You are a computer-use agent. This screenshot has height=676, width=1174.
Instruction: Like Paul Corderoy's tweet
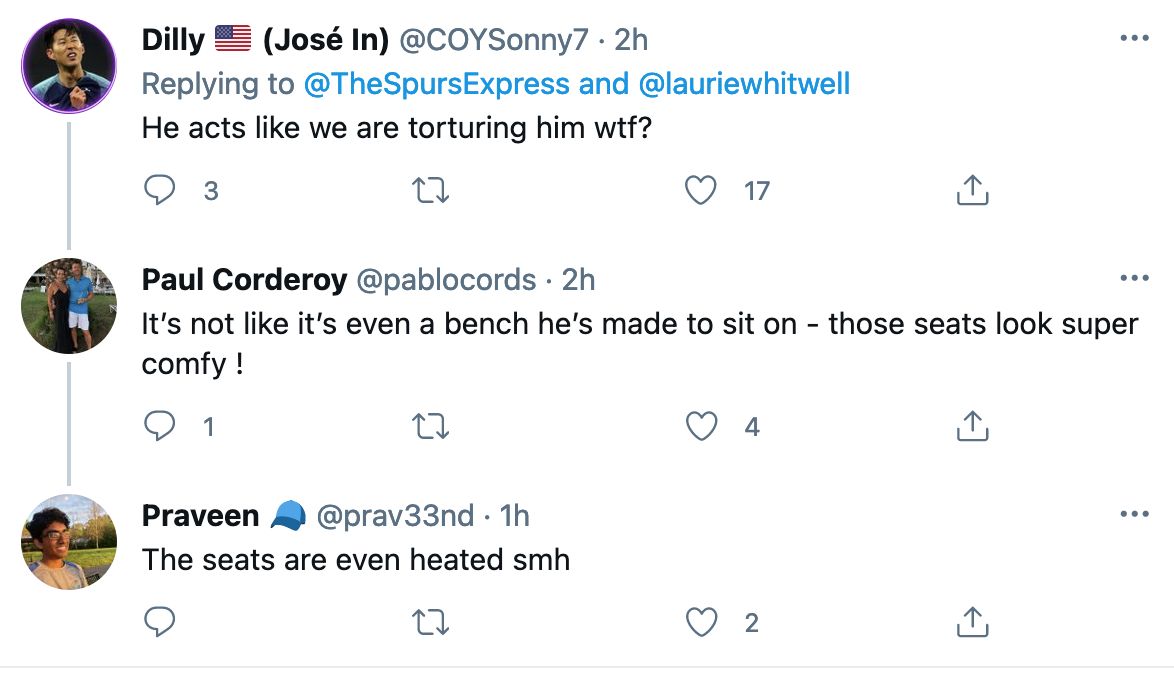701,427
